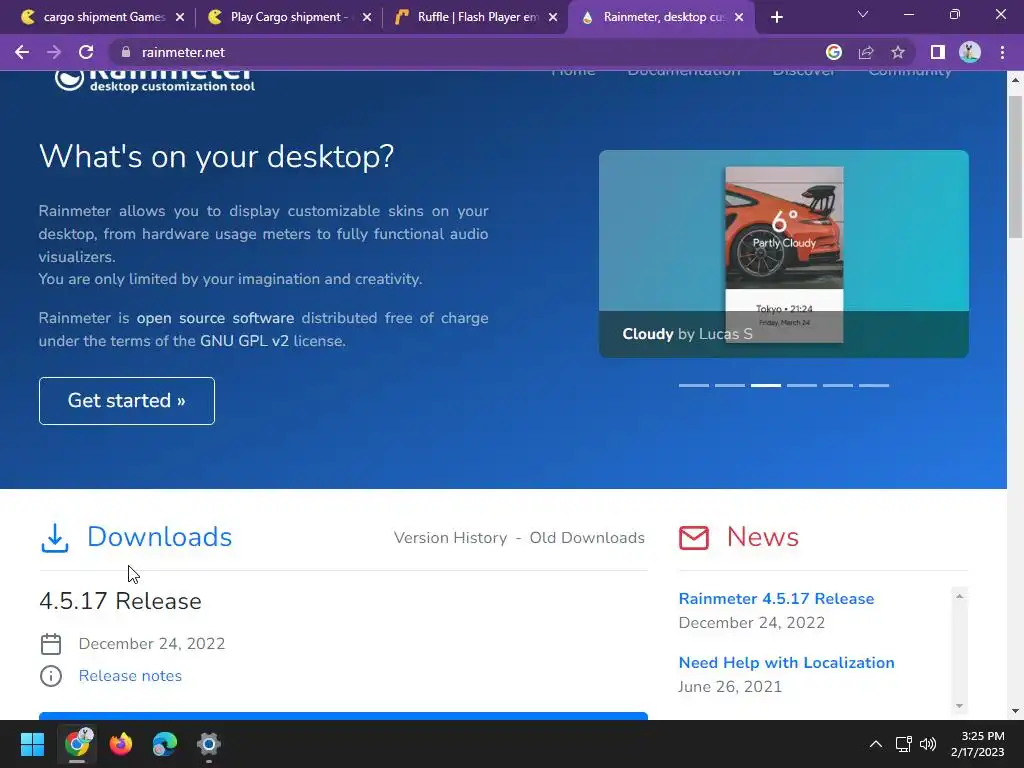Select the first carousel slide indicator
Image resolution: width=1024 pixels, height=768 pixels.
[694, 385]
